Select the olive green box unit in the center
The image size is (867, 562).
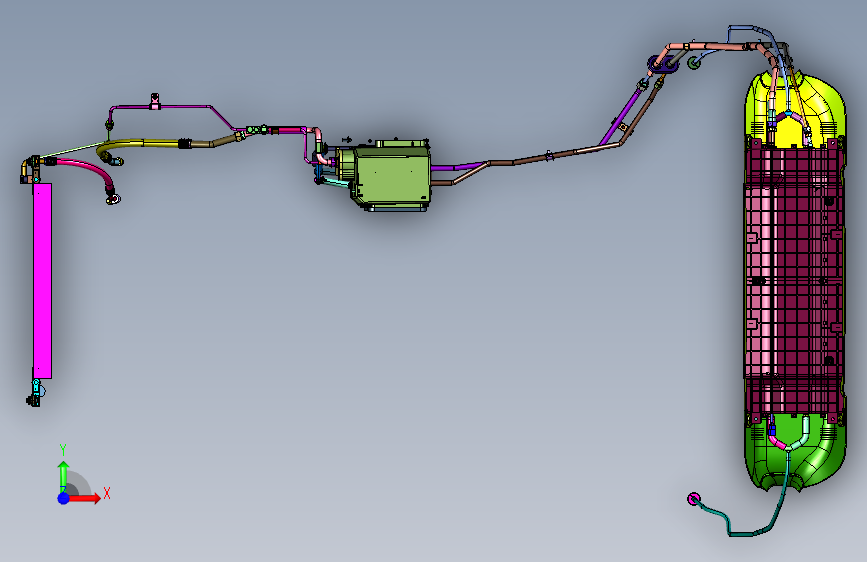click(394, 175)
